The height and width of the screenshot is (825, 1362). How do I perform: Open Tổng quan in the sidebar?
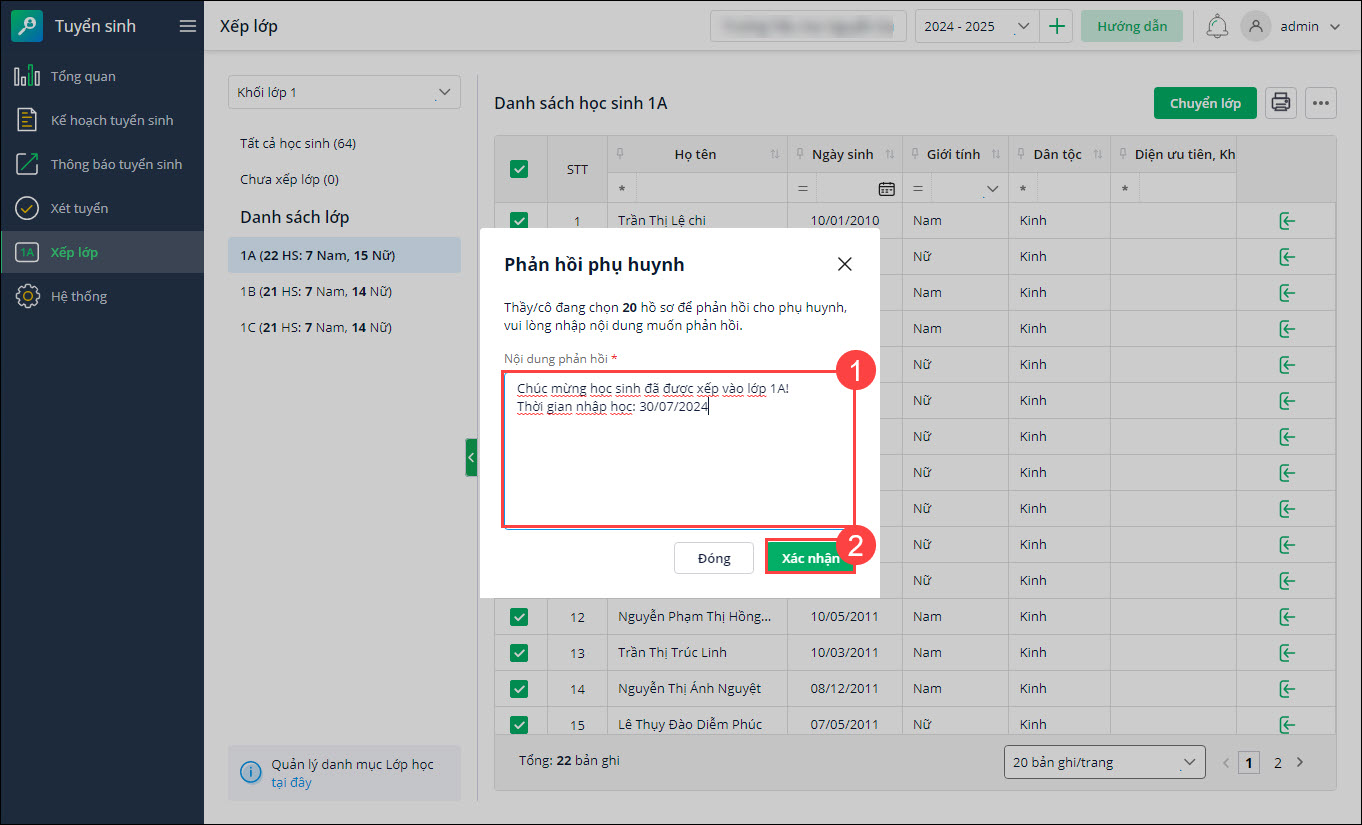pos(102,76)
